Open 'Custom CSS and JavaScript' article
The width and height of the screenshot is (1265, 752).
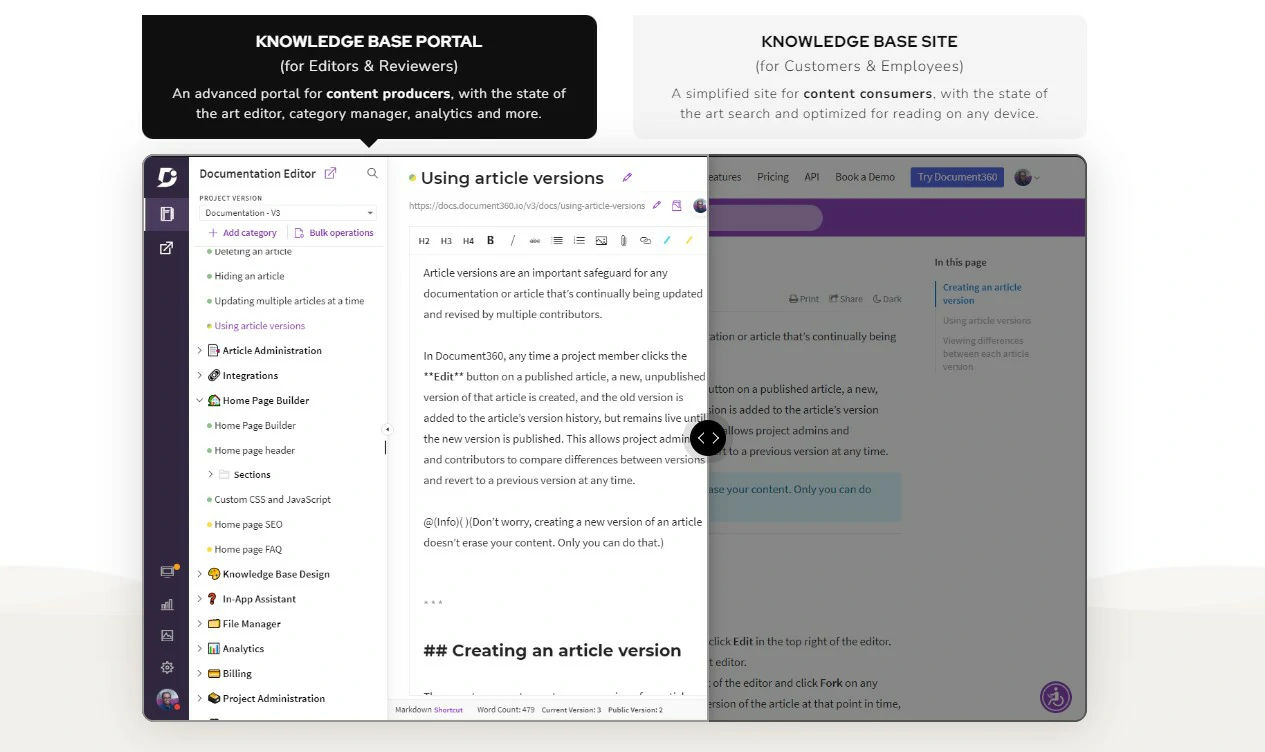[272, 500]
